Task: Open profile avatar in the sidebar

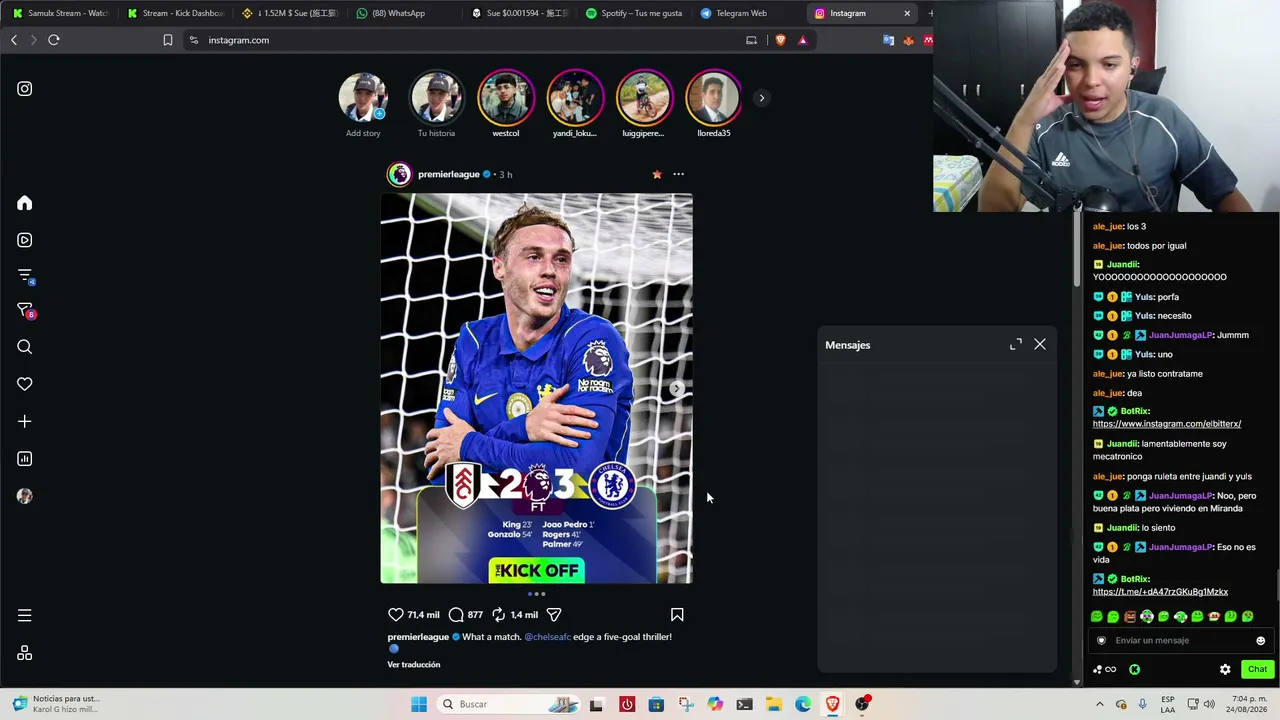Action: pos(25,496)
